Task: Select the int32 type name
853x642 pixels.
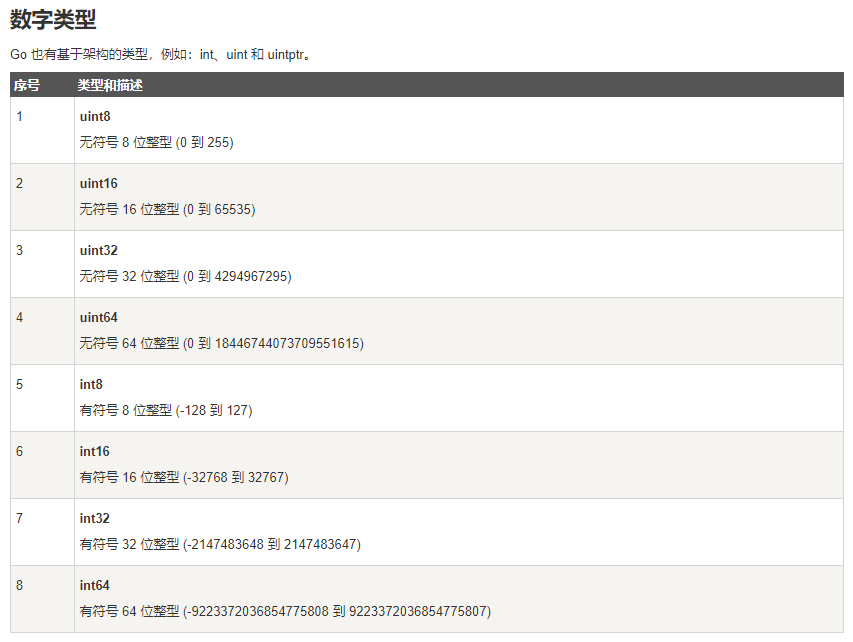Action: (x=95, y=518)
